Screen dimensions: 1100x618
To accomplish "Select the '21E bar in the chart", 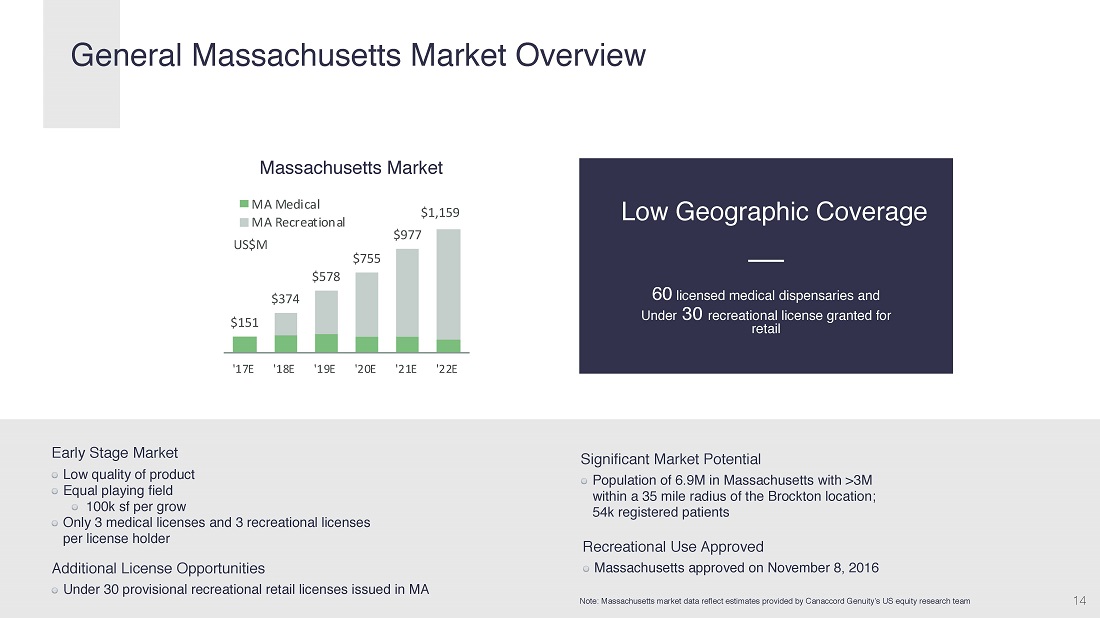I will pos(408,300).
